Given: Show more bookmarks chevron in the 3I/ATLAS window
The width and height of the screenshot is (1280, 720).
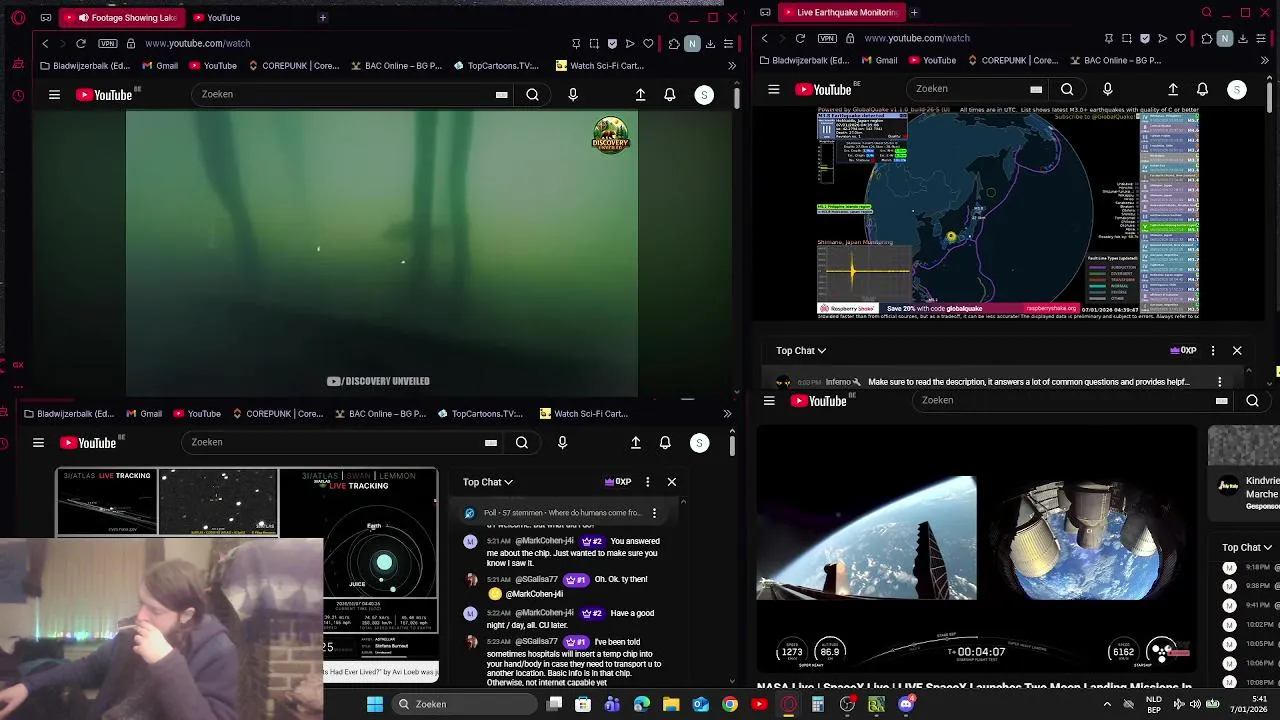Looking at the screenshot, I should click(727, 413).
